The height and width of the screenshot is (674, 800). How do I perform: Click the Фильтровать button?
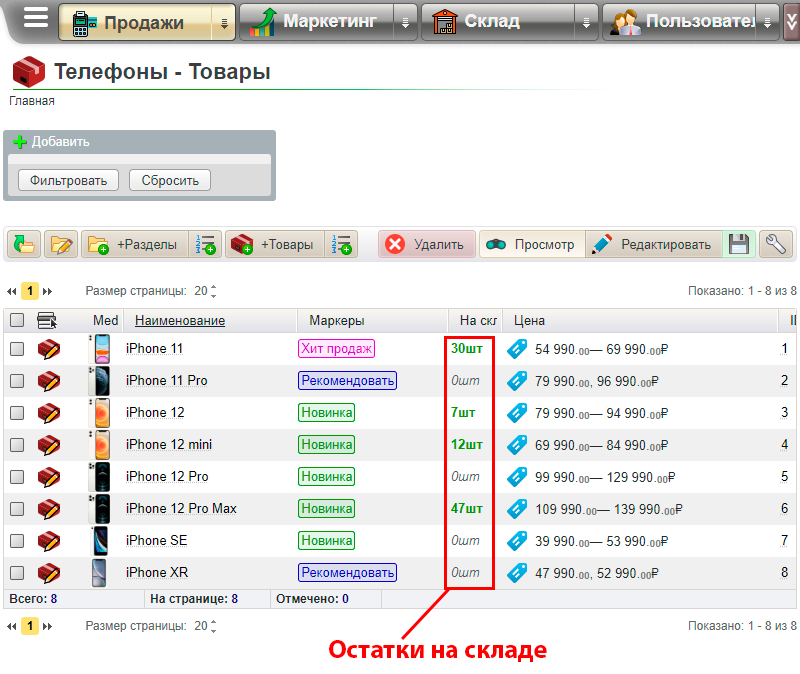[x=68, y=181]
